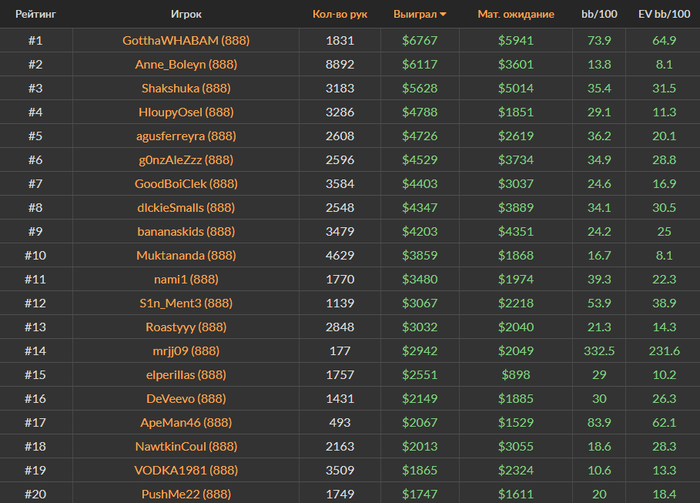Sort by the EV bb/100 column header
The width and height of the screenshot is (700, 503).
click(663, 15)
